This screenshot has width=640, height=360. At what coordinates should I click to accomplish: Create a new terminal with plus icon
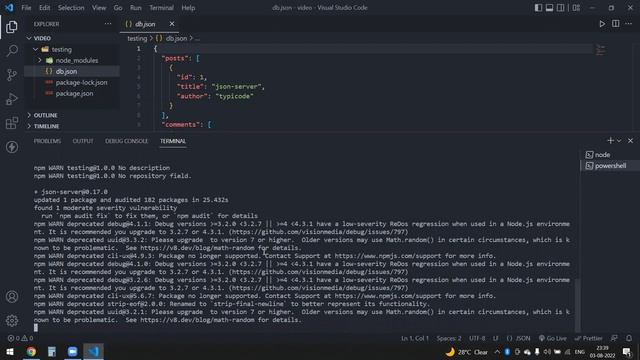[610, 140]
